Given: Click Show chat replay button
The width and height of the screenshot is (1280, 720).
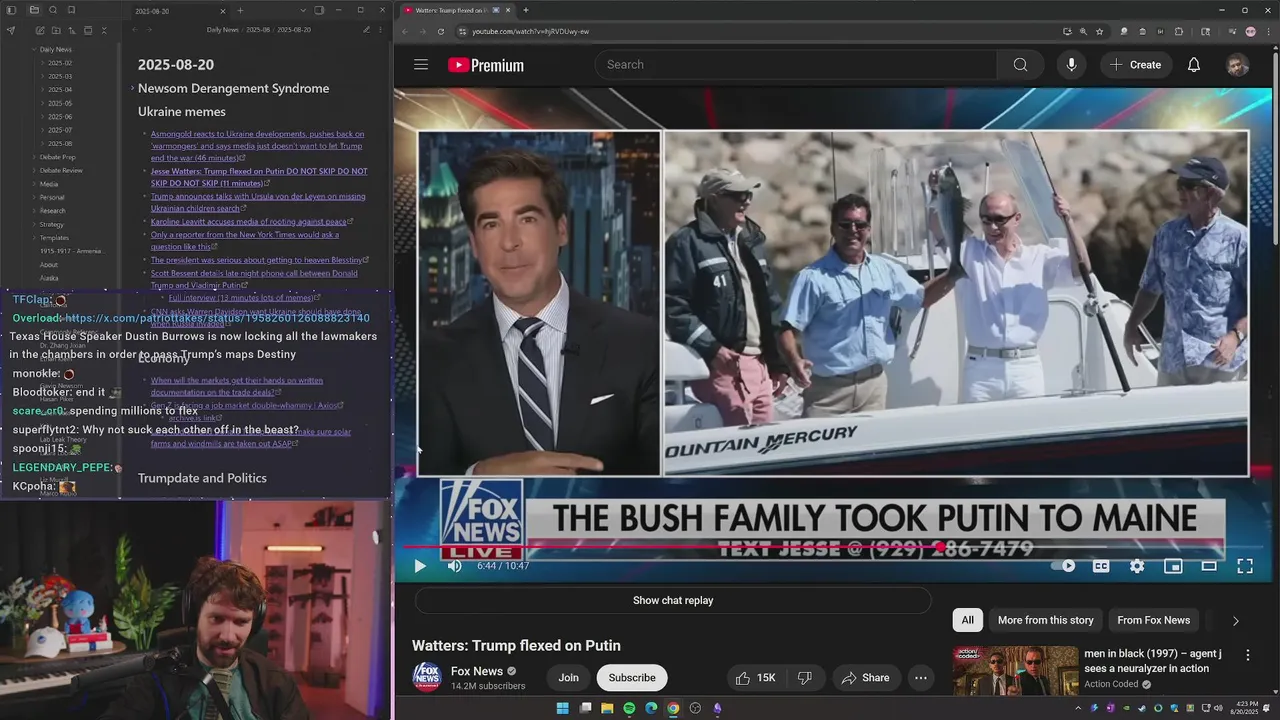Looking at the screenshot, I should [673, 601].
